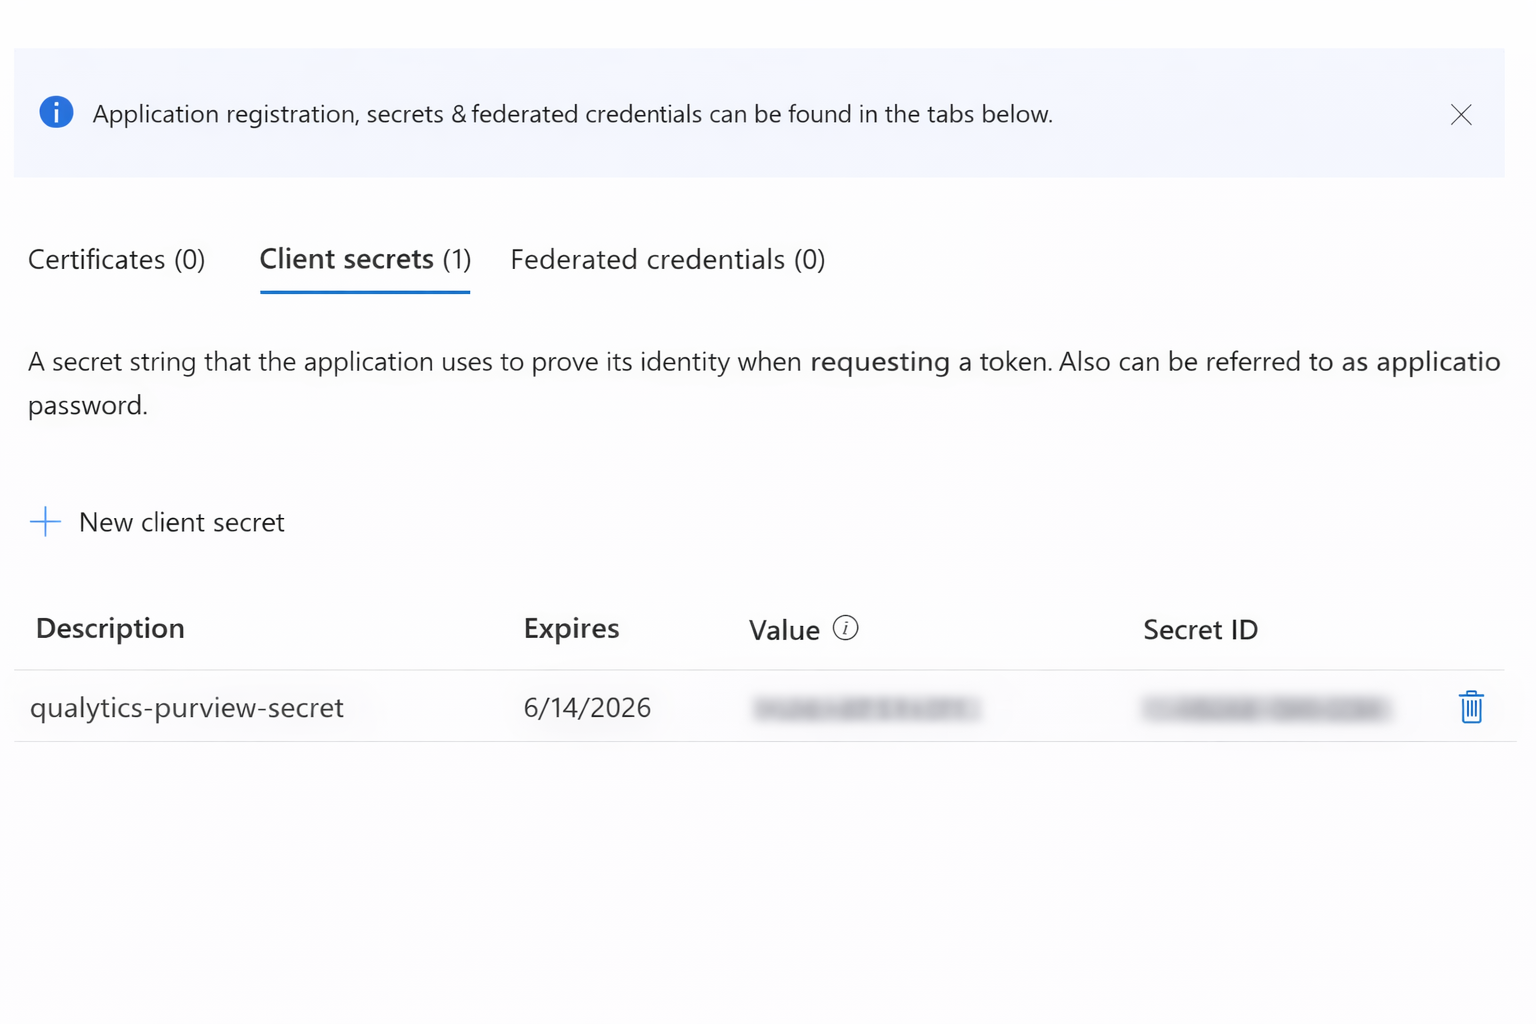
Task: Open the Federated credentials (0) tab
Action: click(x=667, y=260)
